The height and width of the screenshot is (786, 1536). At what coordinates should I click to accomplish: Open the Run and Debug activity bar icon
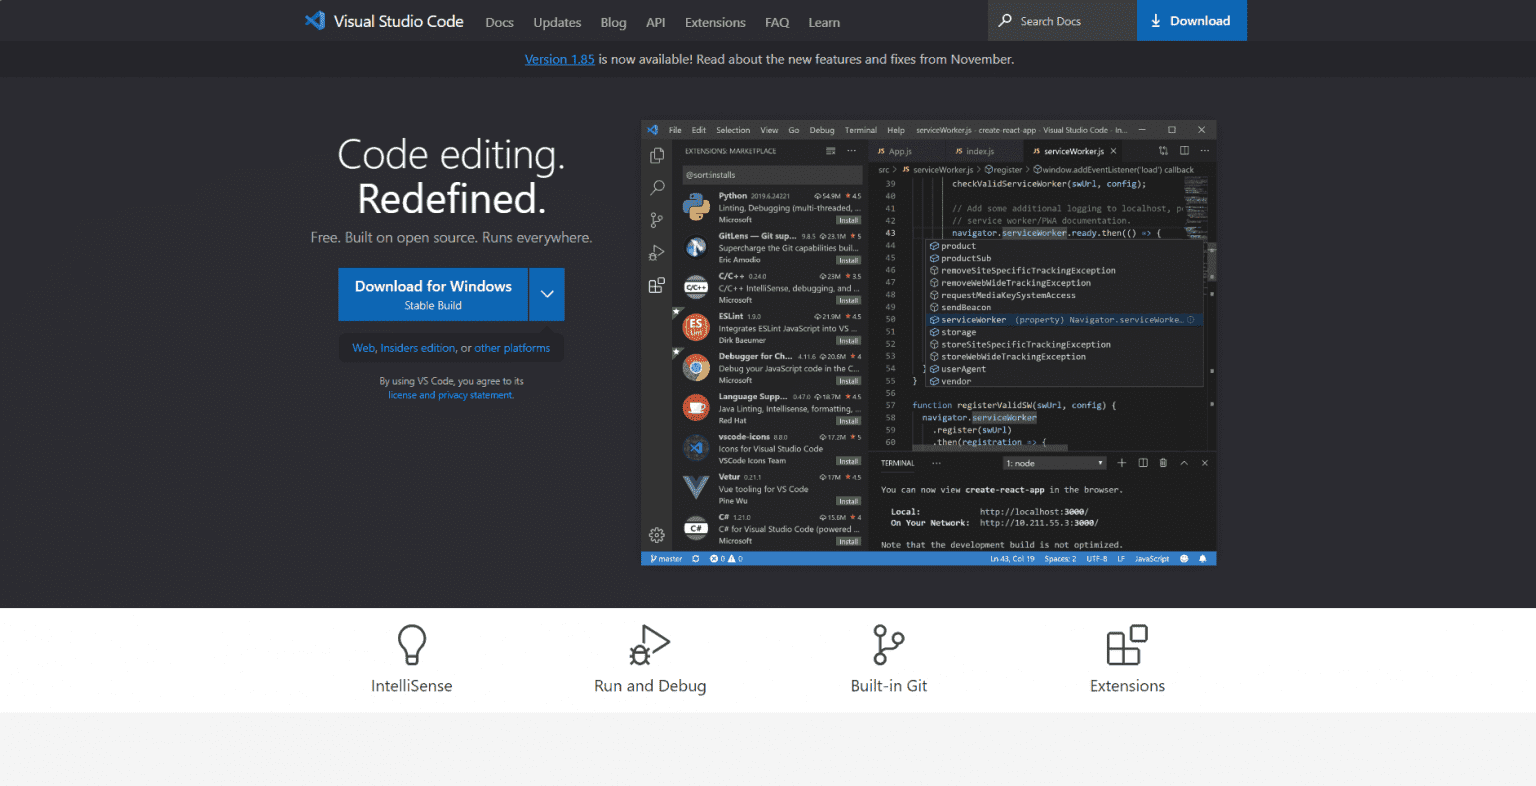(655, 252)
